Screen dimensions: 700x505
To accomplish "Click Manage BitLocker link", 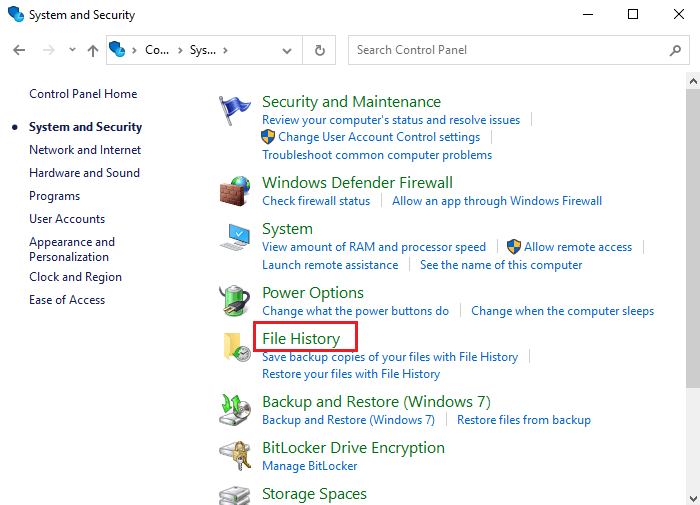I will pyautogui.click(x=309, y=466).
